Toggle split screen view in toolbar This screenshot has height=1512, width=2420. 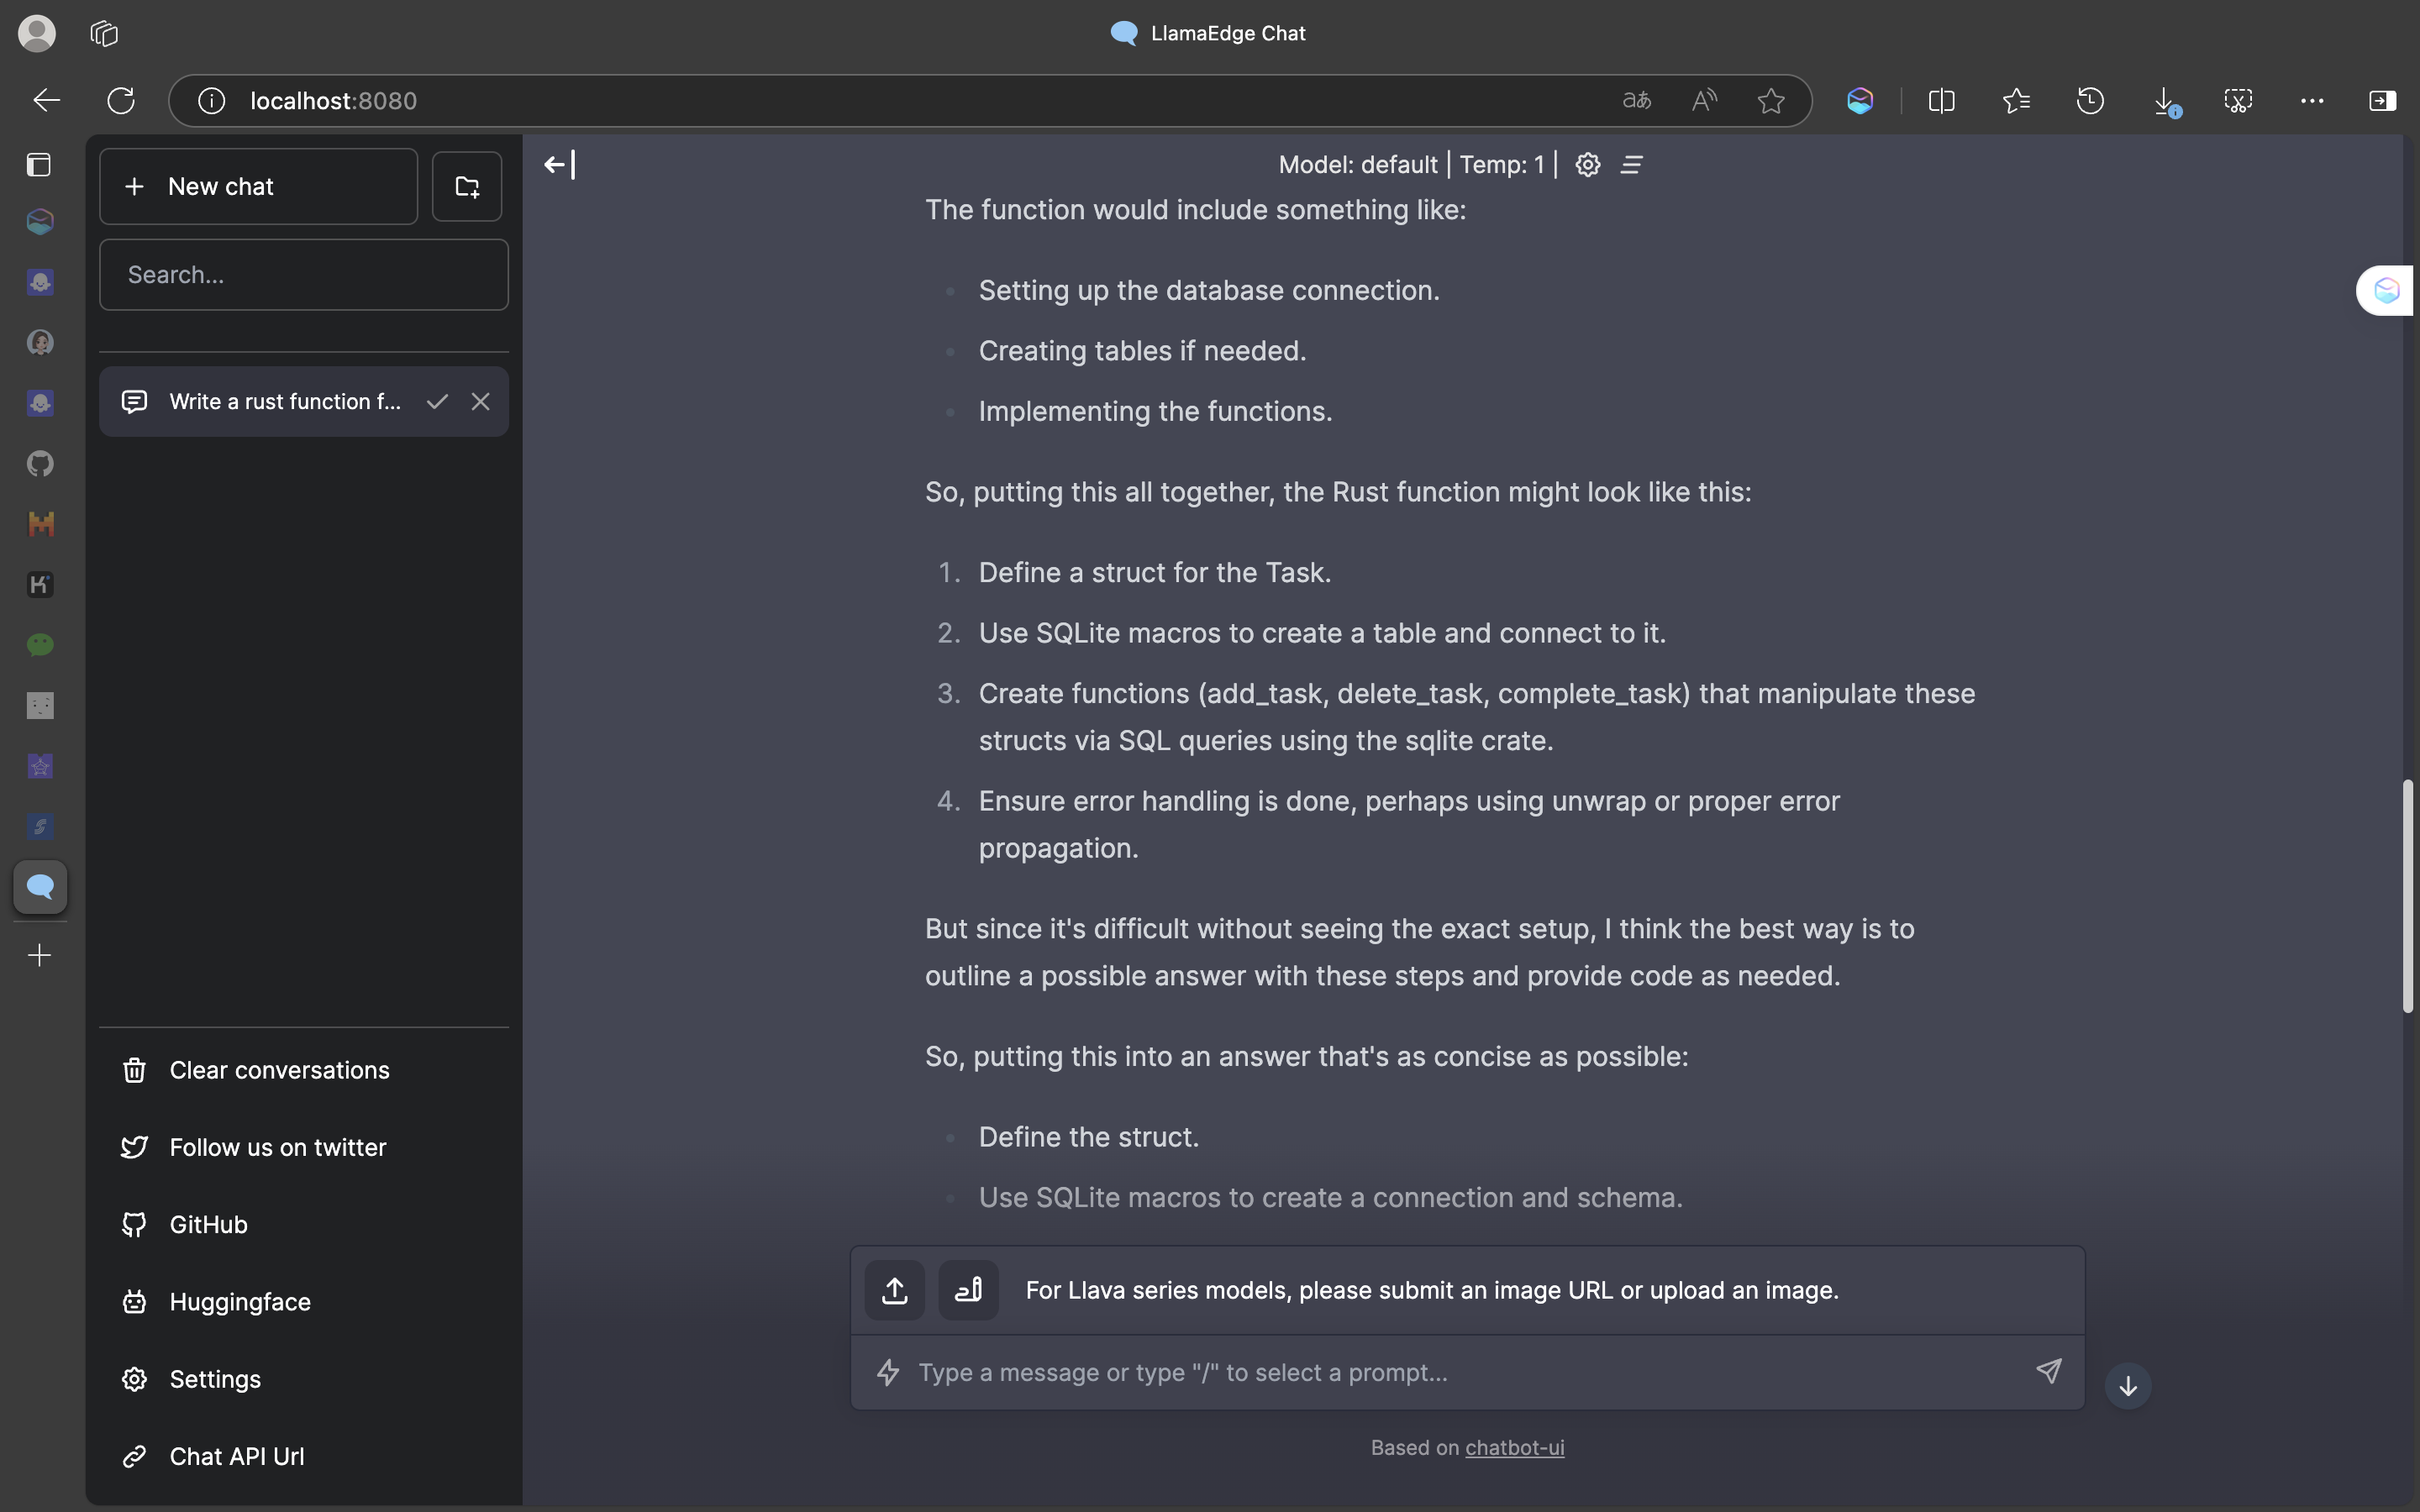click(1941, 101)
